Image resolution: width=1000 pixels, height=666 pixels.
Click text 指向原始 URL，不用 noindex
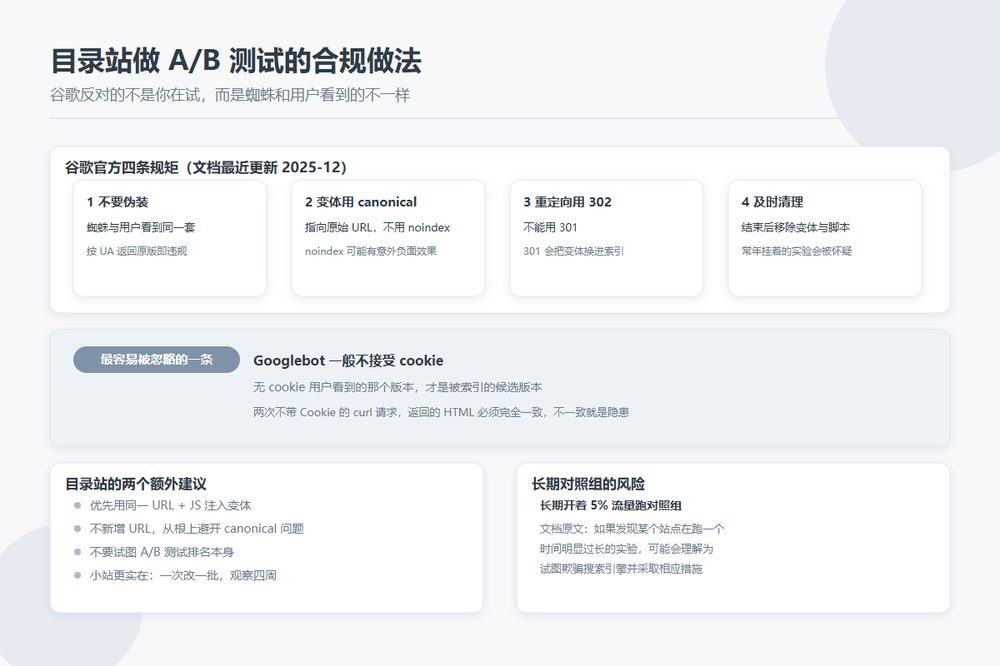pyautogui.click(x=378, y=227)
